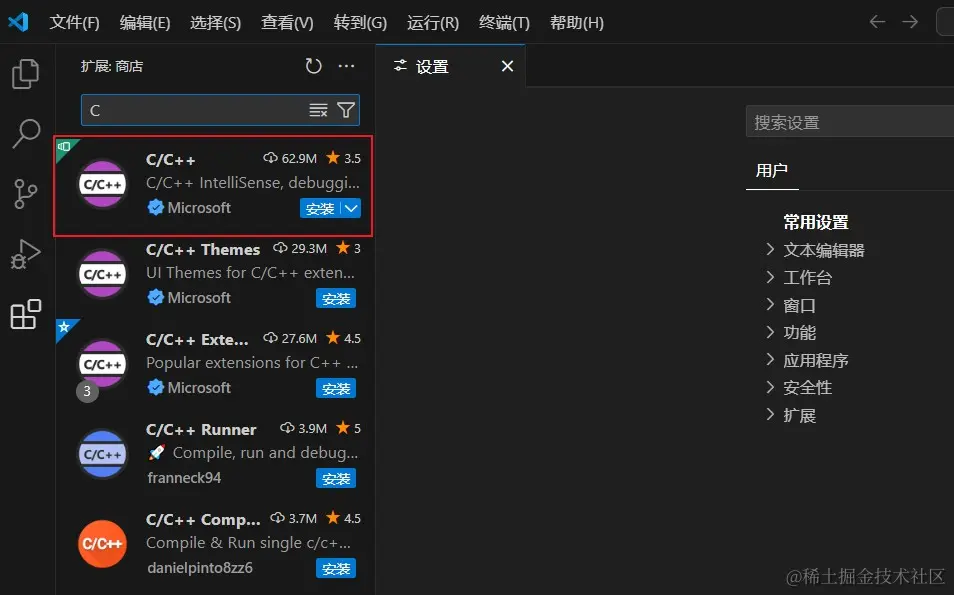Open the 帮助(H) menu
Image resolution: width=954 pixels, height=595 pixels.
click(576, 23)
